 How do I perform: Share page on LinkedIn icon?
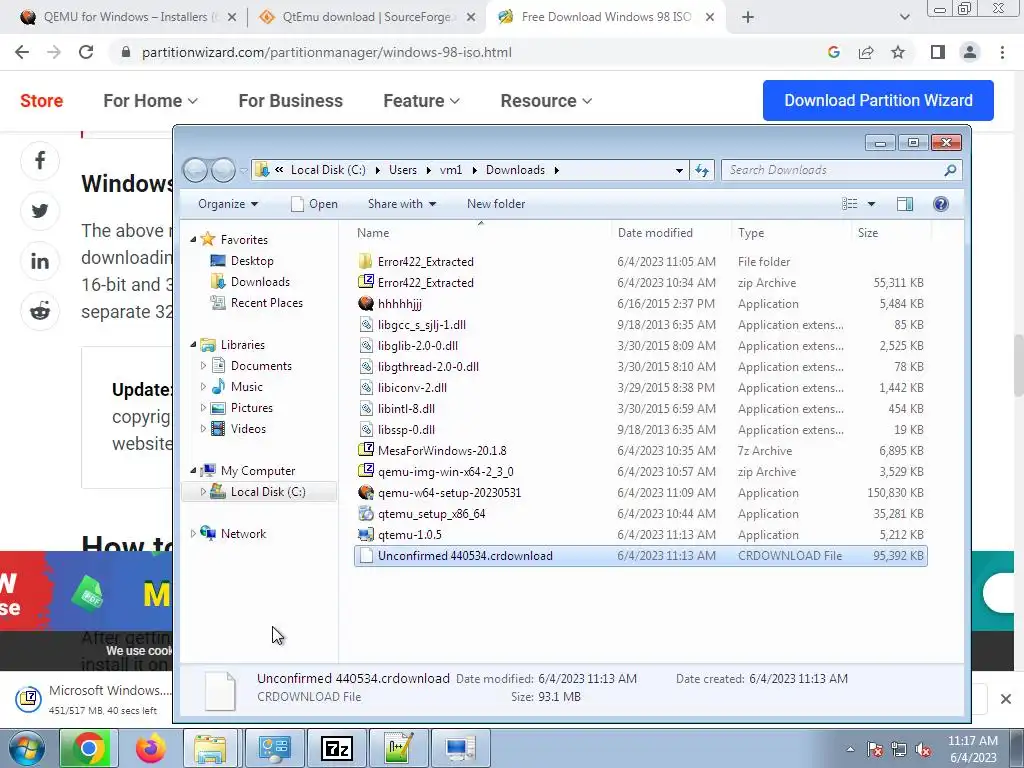(x=40, y=261)
